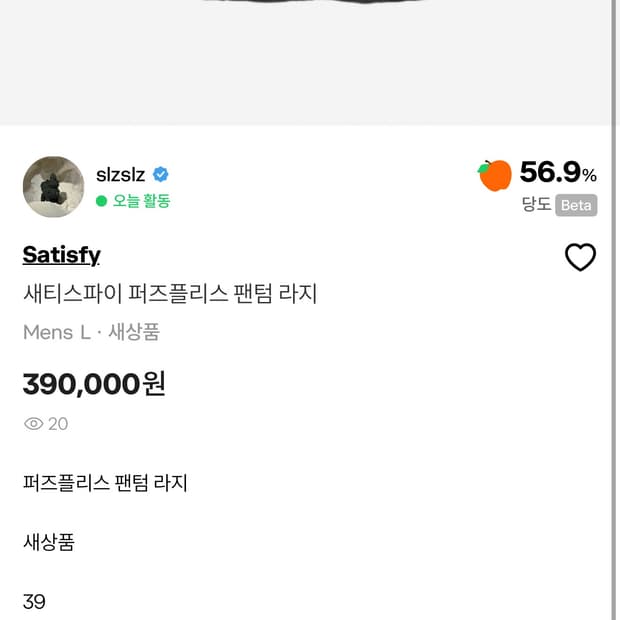Image resolution: width=620 pixels, height=620 pixels.
Task: Click the eye view-count icon
Action: click(x=33, y=424)
